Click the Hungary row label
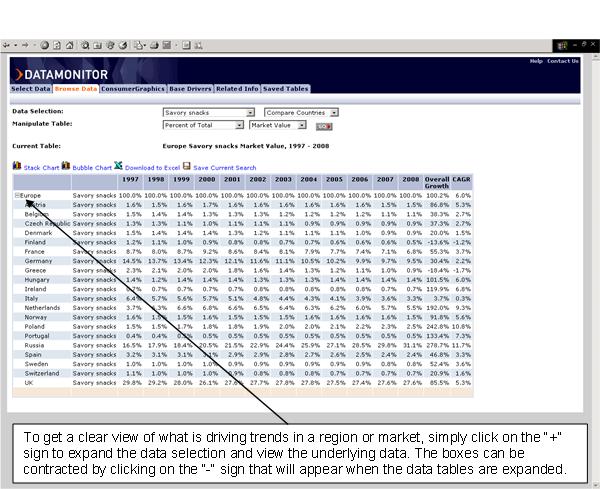Screen dimensions: 600x489 point(37,280)
